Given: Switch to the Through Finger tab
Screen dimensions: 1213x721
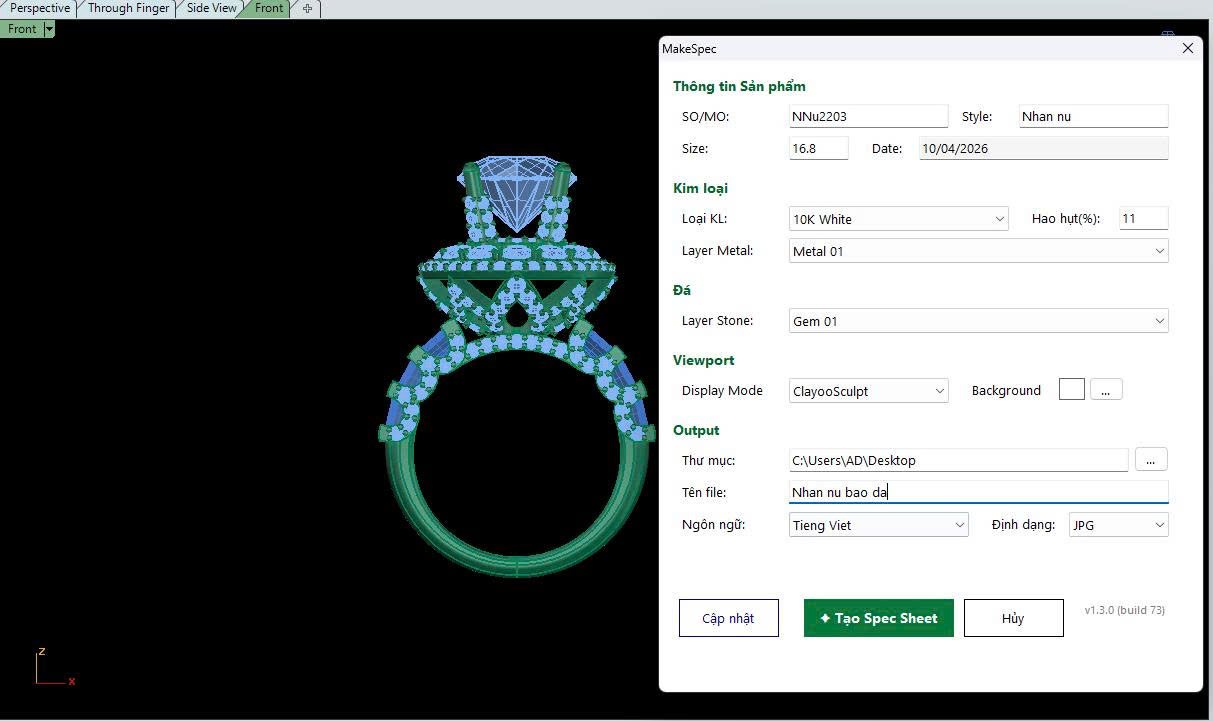Looking at the screenshot, I should (x=128, y=8).
